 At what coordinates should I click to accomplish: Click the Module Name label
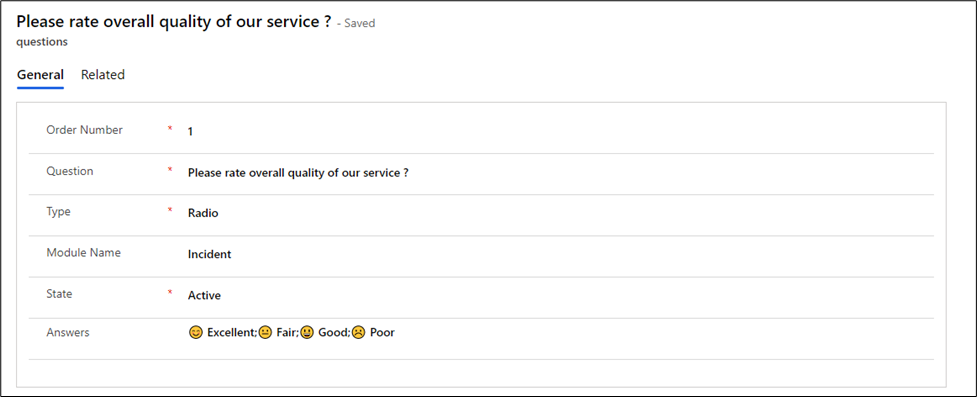pos(83,253)
